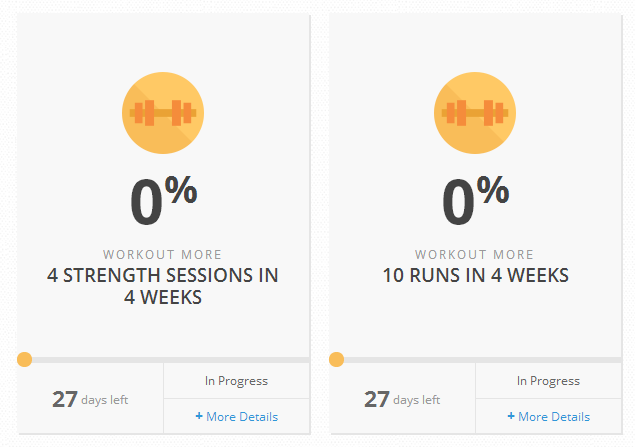
Task: Click the progress dot on strength sessions bar
Action: click(25, 360)
